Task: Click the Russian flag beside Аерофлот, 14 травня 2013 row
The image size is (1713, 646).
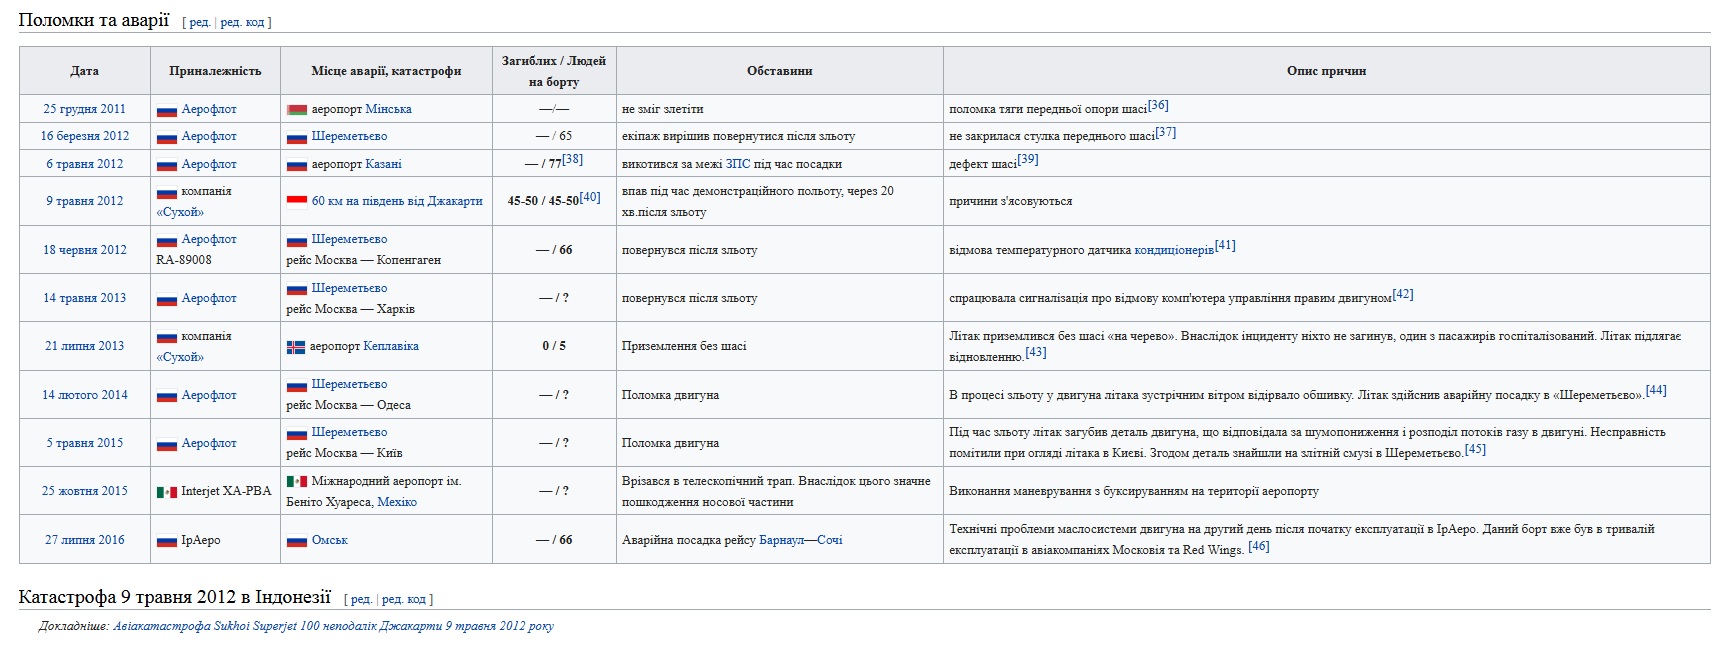Action: pos(167,299)
